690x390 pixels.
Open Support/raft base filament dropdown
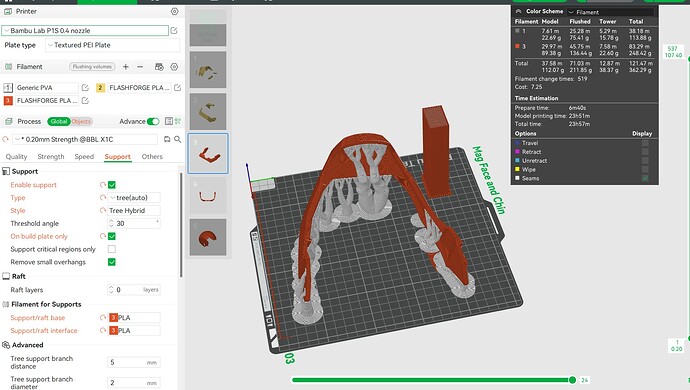(x=134, y=317)
